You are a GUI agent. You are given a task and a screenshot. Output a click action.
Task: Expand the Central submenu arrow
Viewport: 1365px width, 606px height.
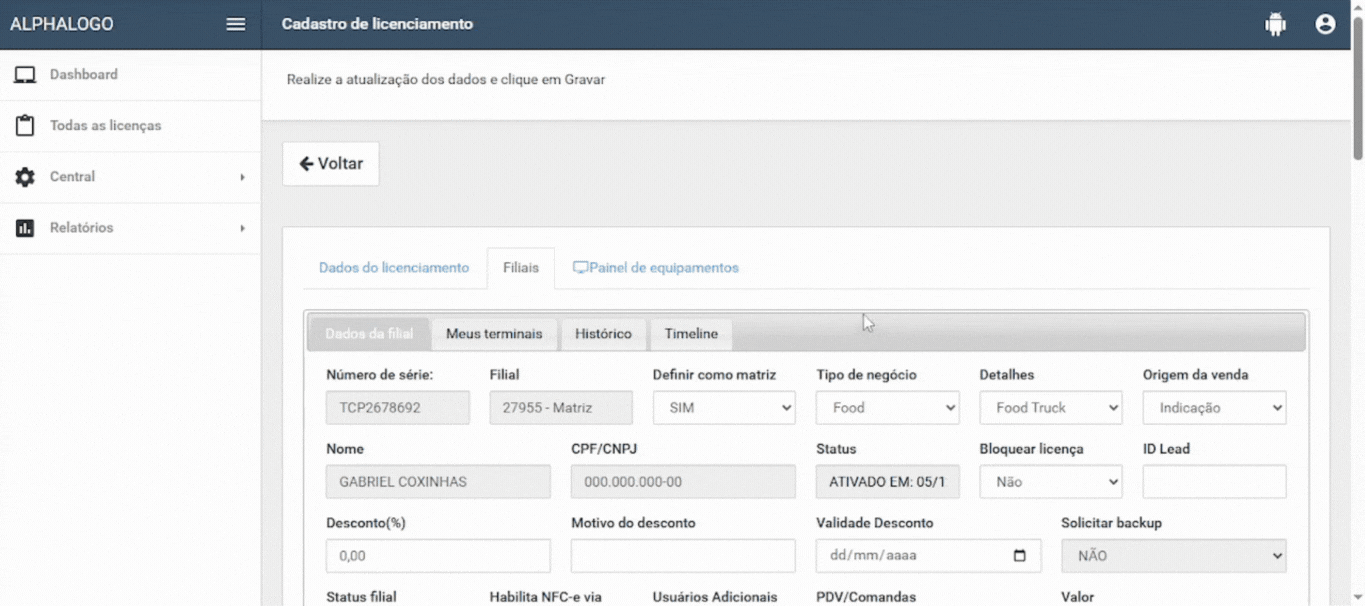pyautogui.click(x=242, y=177)
